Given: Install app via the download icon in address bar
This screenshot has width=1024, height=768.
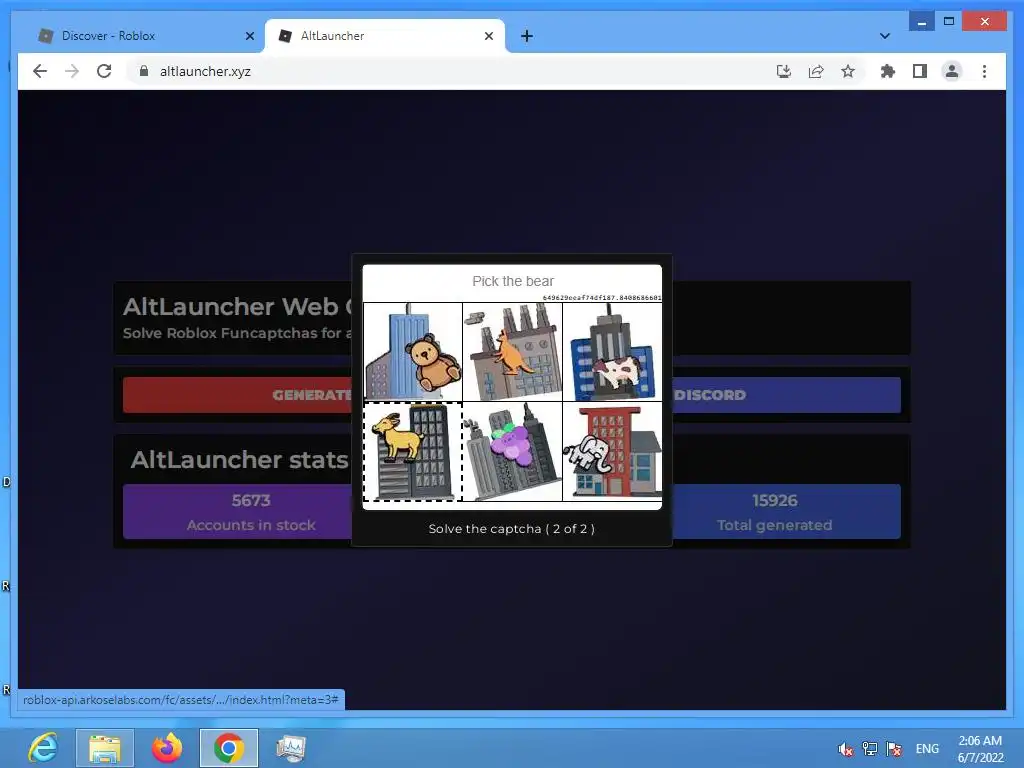Looking at the screenshot, I should pos(784,71).
